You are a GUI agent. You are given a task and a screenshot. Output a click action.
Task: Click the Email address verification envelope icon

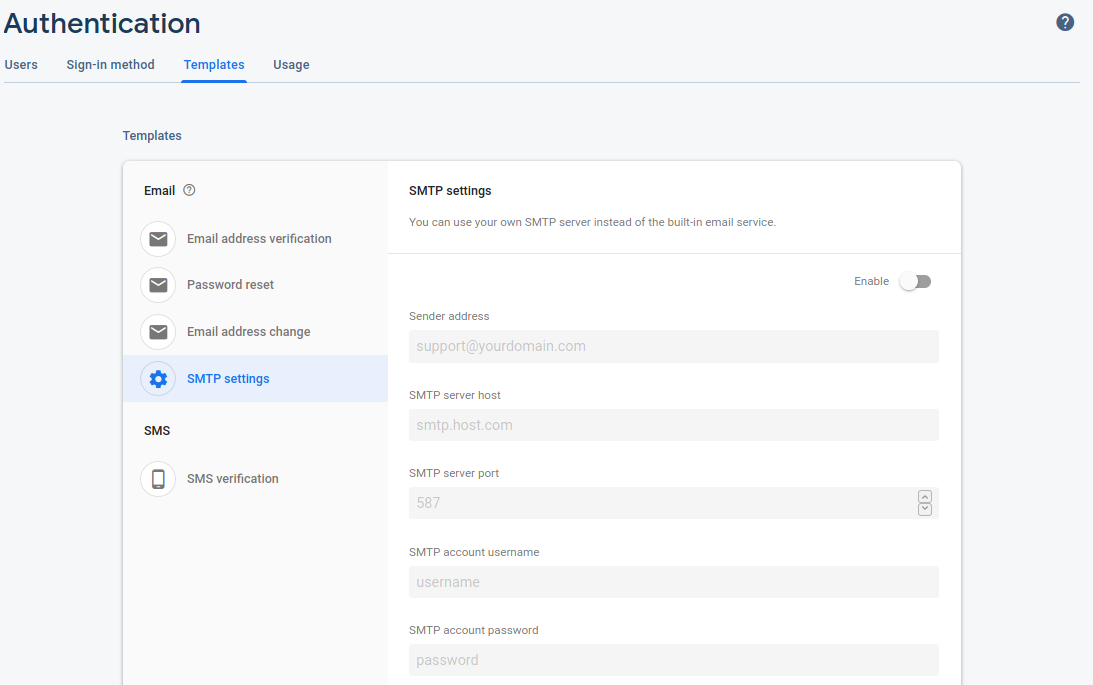[x=158, y=239]
